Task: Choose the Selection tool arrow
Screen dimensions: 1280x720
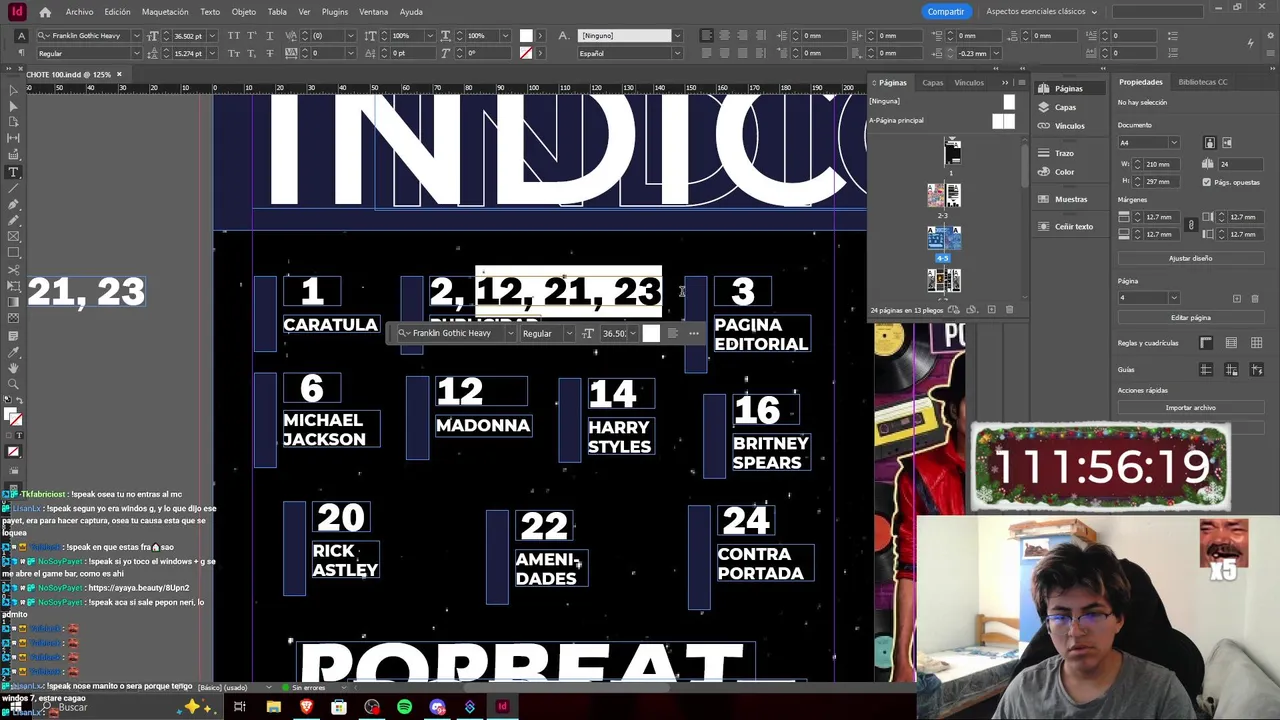Action: [14, 90]
